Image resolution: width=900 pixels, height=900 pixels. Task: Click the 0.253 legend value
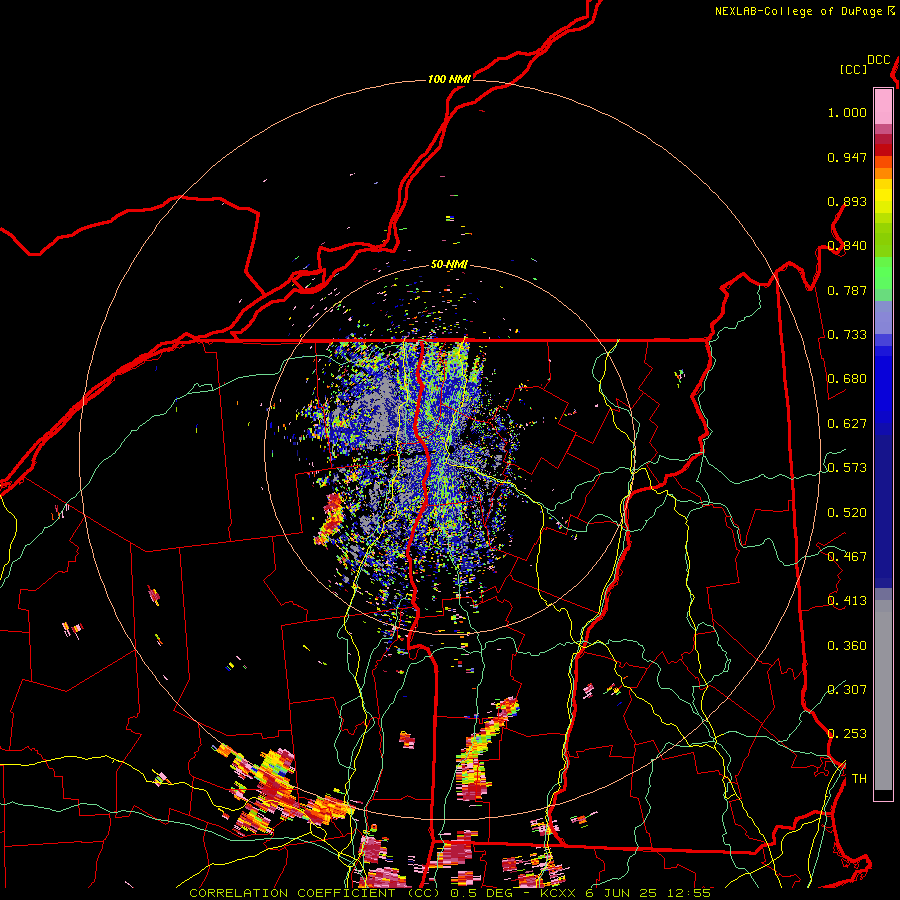(x=847, y=734)
